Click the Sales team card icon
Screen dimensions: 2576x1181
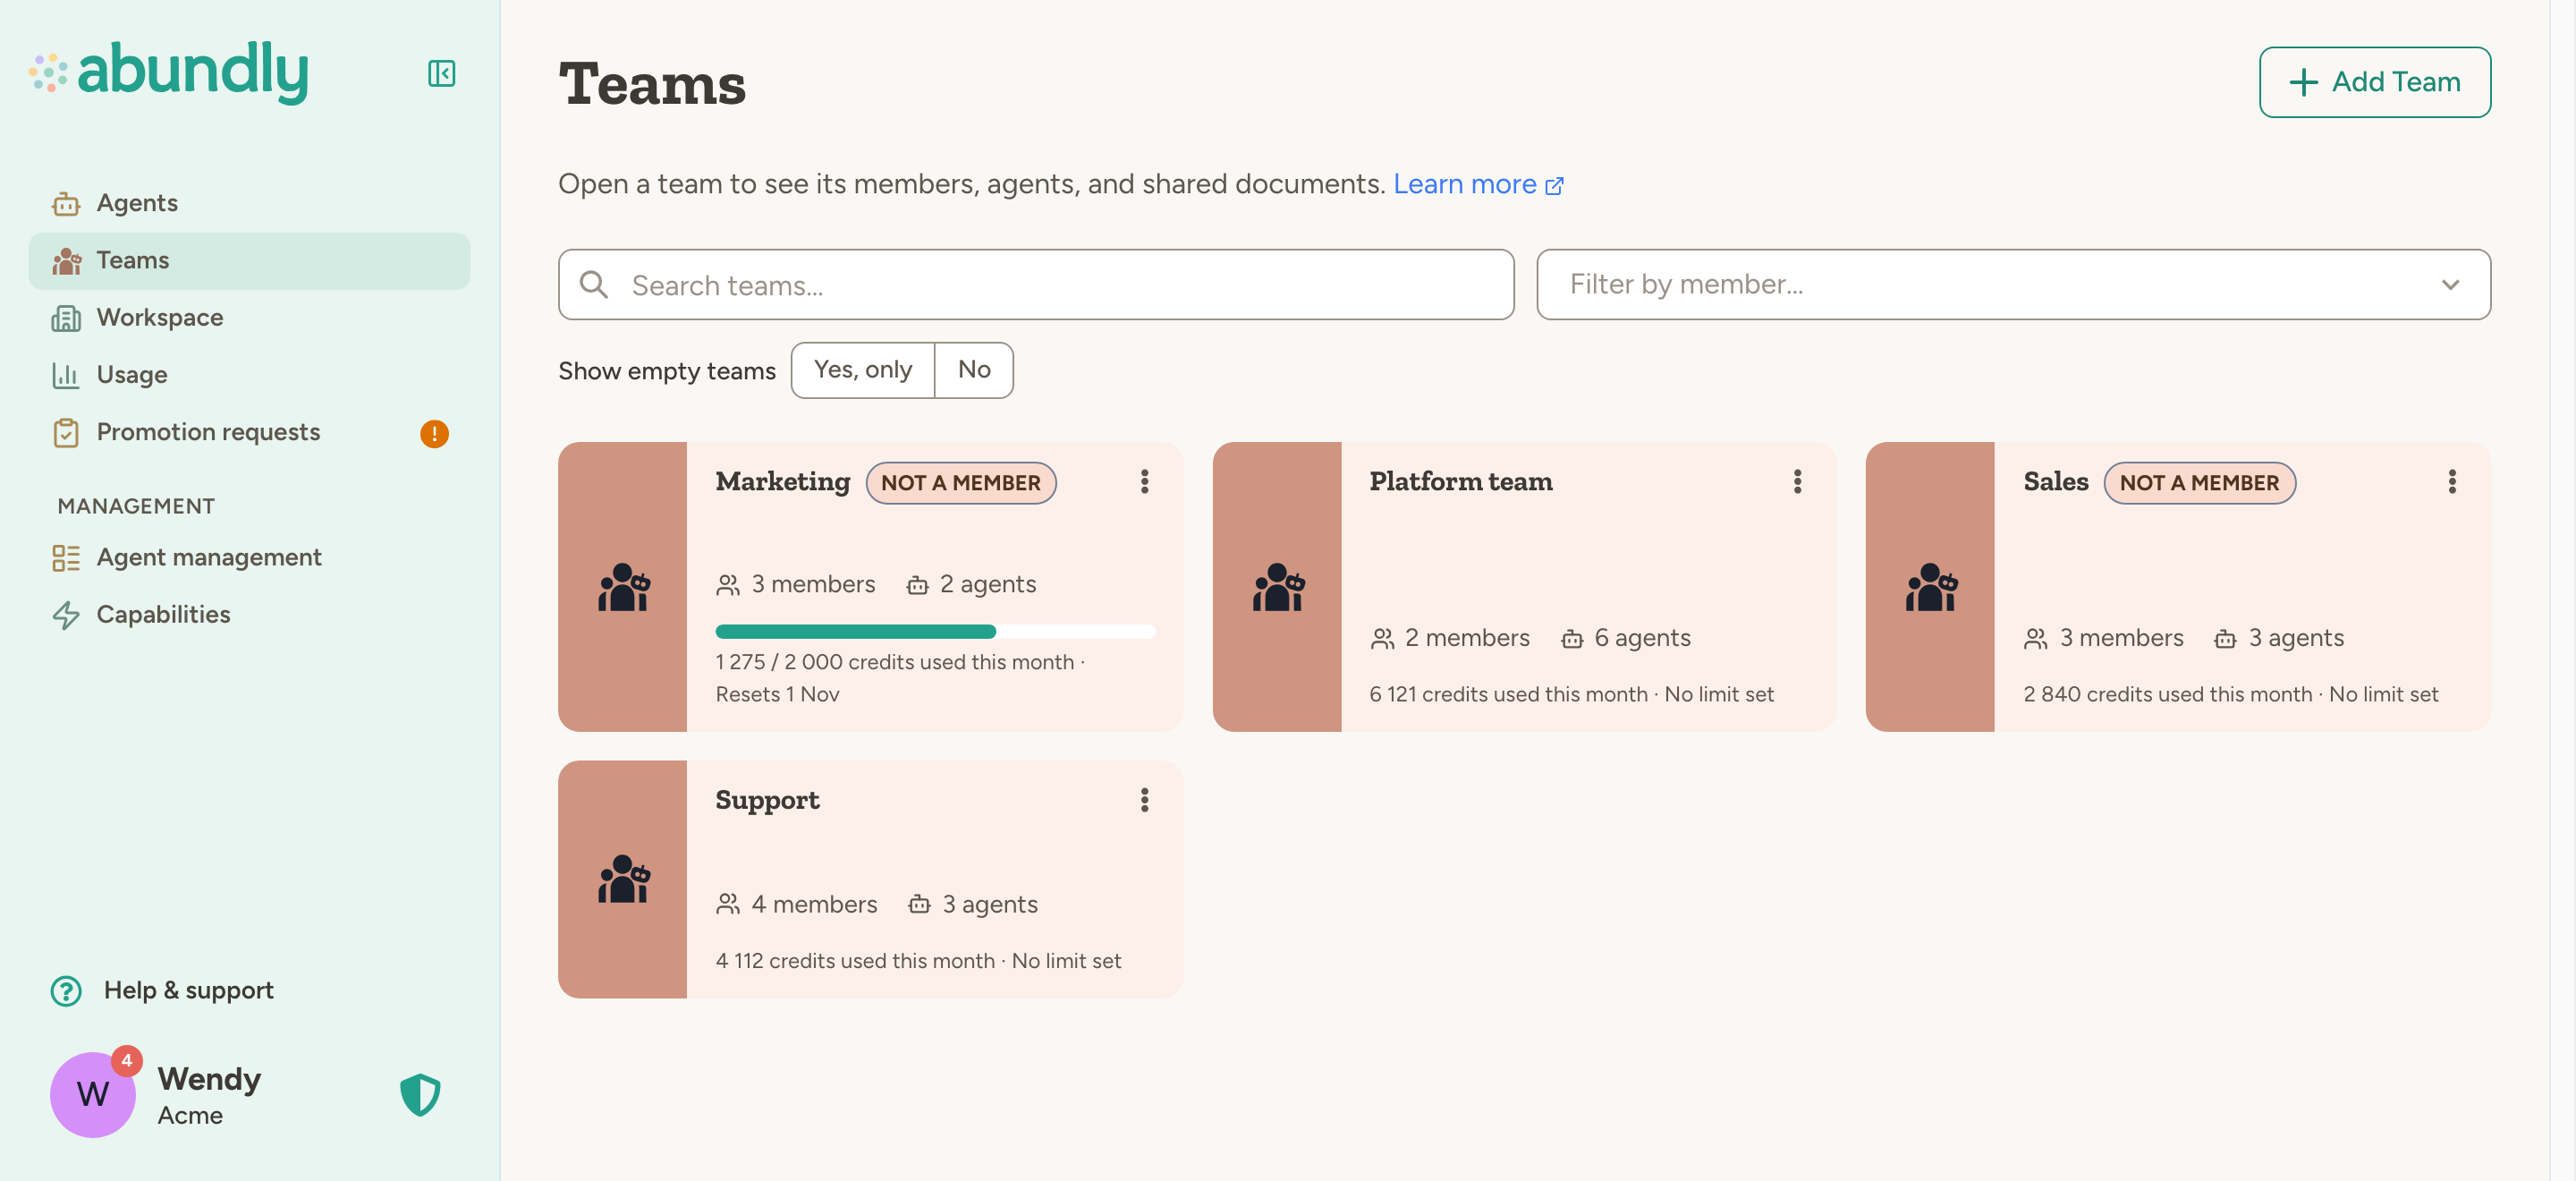click(x=1930, y=587)
